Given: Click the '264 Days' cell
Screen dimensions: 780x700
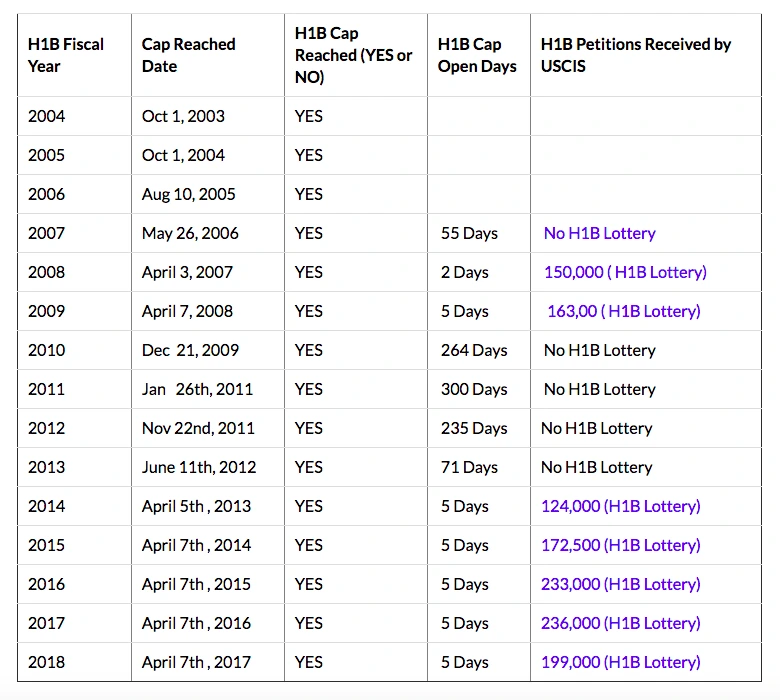Looking at the screenshot, I should [x=479, y=350].
